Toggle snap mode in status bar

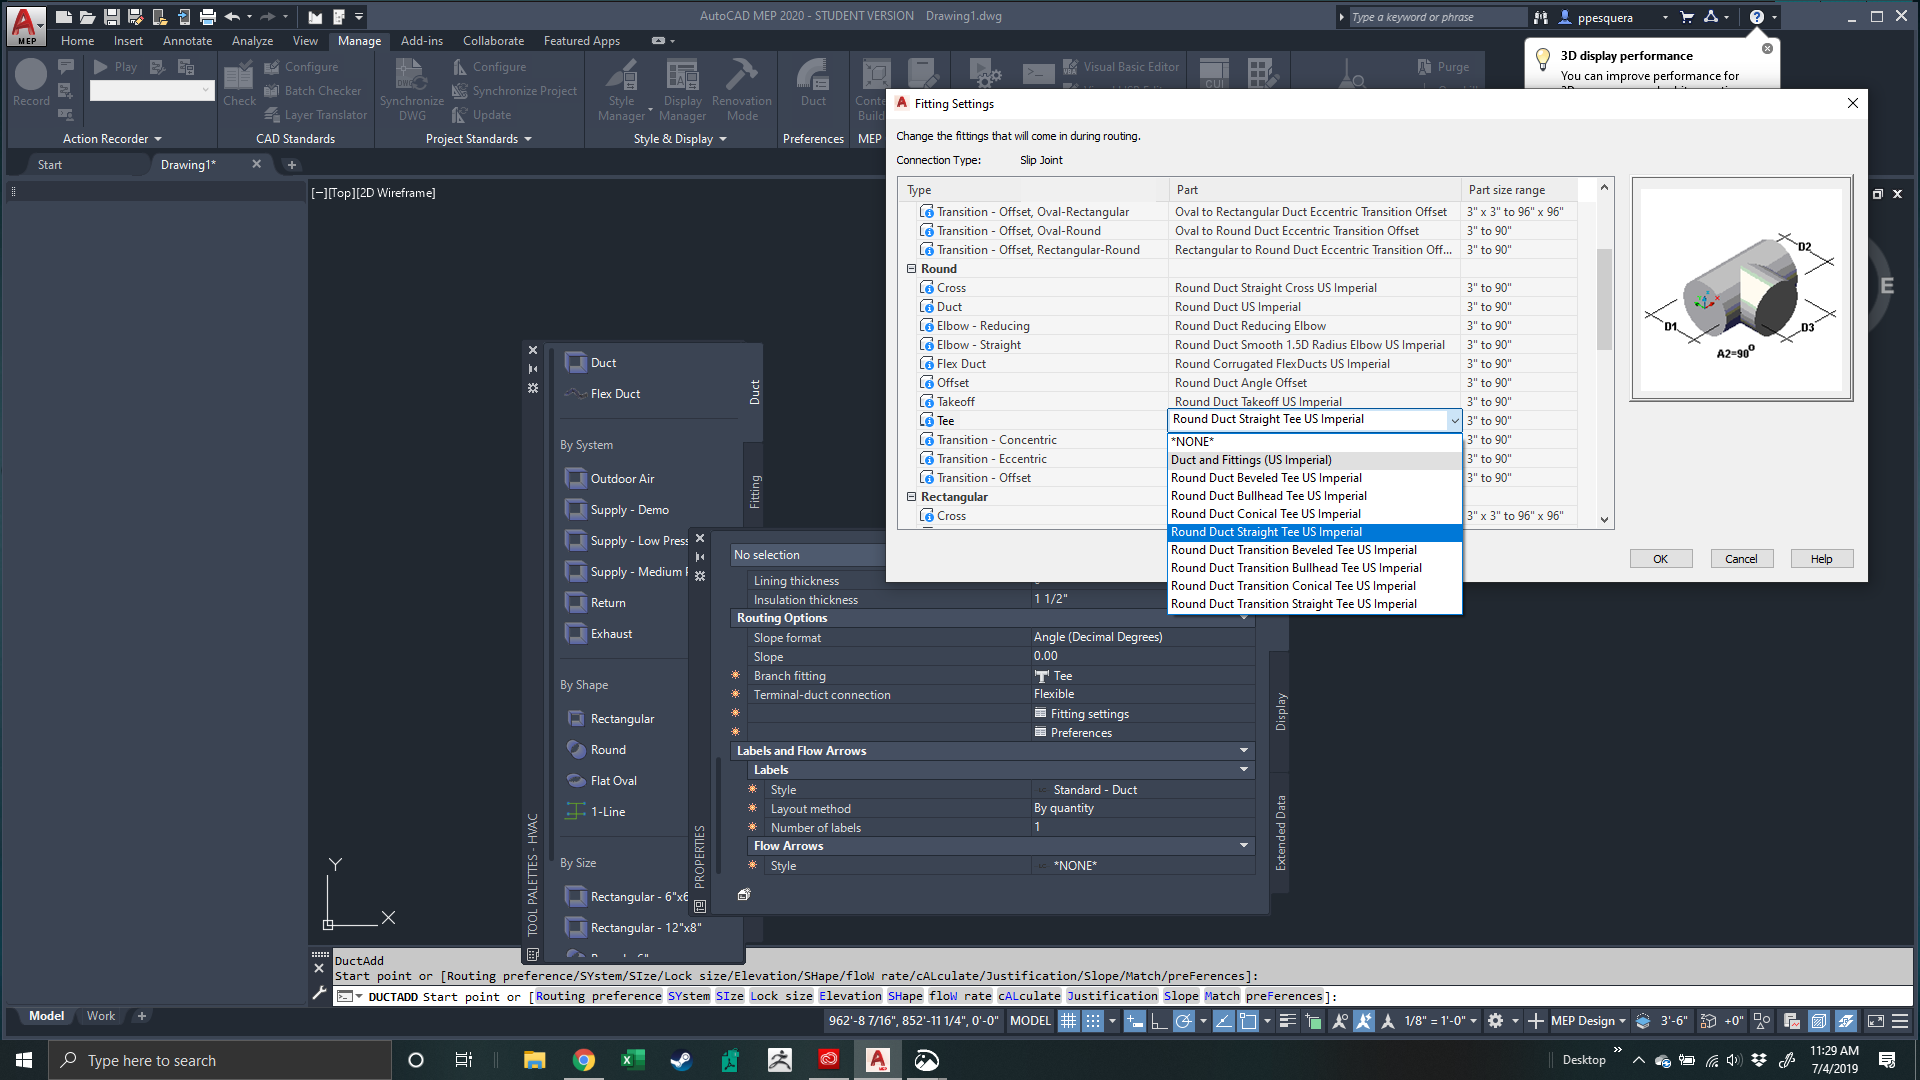(1093, 1021)
